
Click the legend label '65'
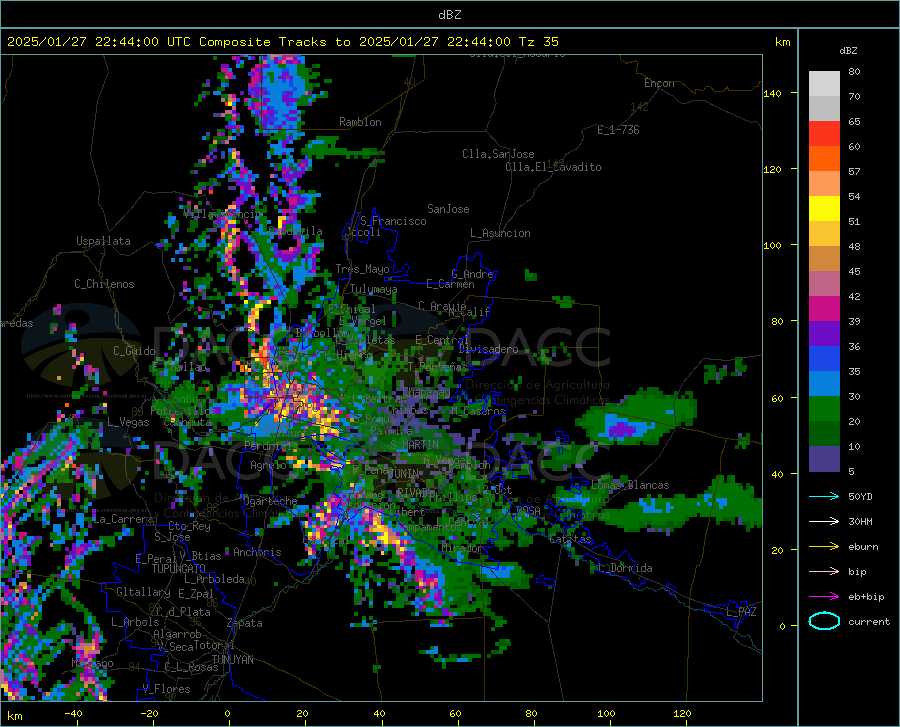tap(854, 122)
